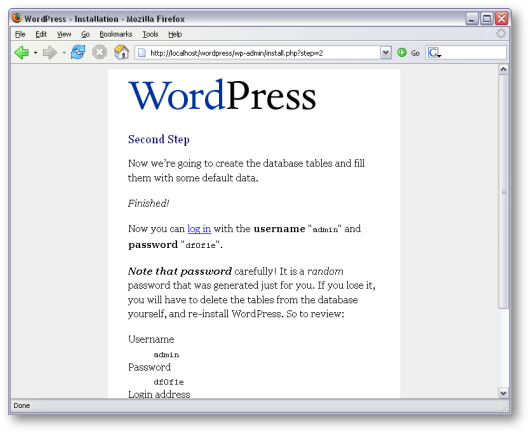Click the "Username" label in review list
This screenshot has width=530, height=433.
[x=151, y=339]
